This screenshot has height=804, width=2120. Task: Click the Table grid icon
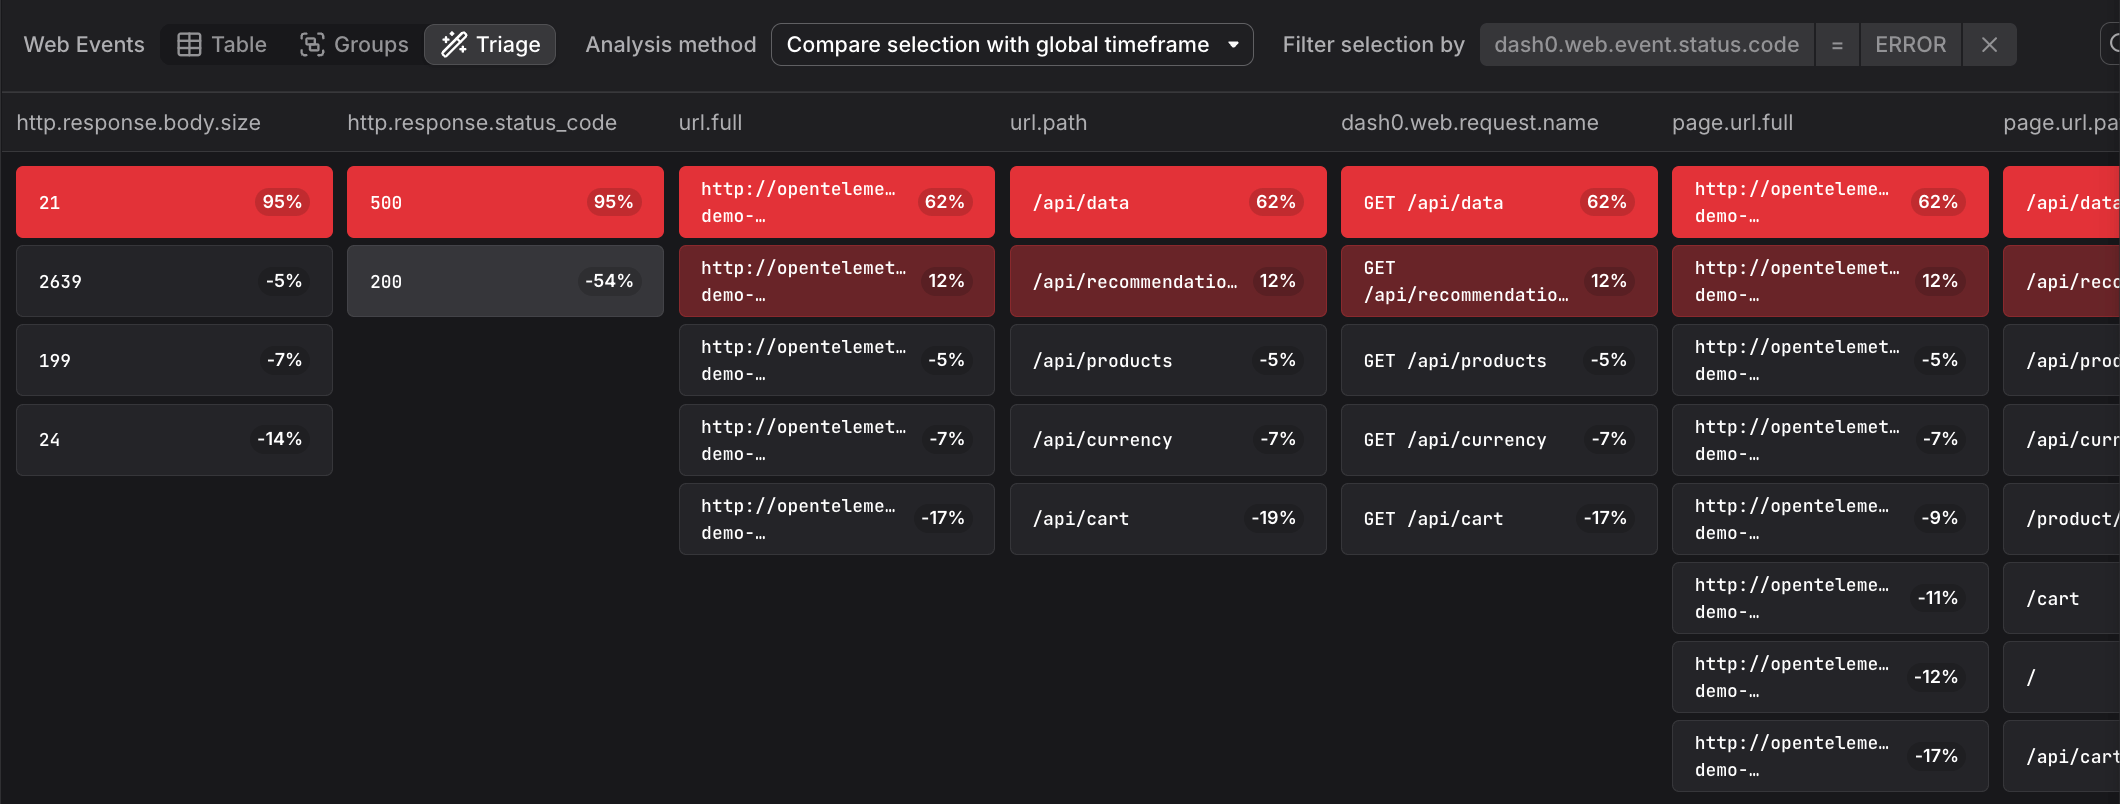point(189,44)
